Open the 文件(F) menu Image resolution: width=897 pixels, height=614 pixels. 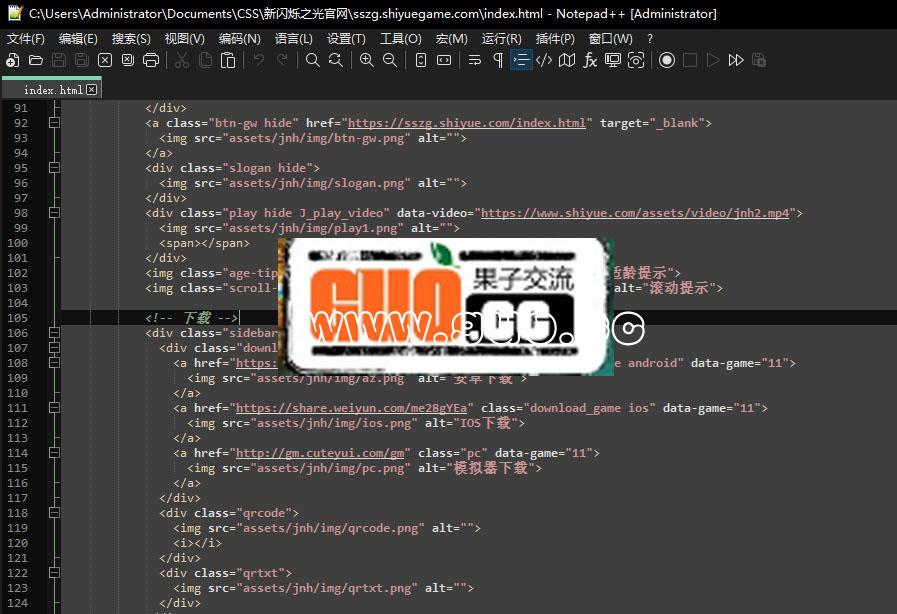pos(26,39)
